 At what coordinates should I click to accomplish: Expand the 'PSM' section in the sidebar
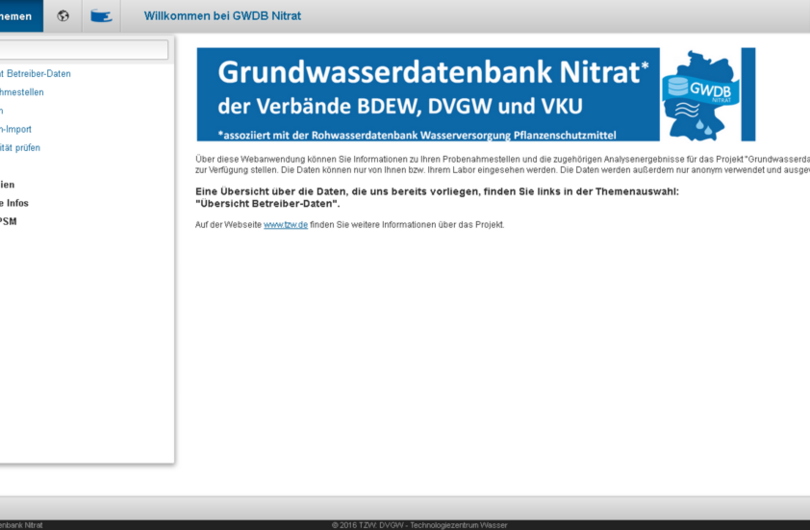9,221
